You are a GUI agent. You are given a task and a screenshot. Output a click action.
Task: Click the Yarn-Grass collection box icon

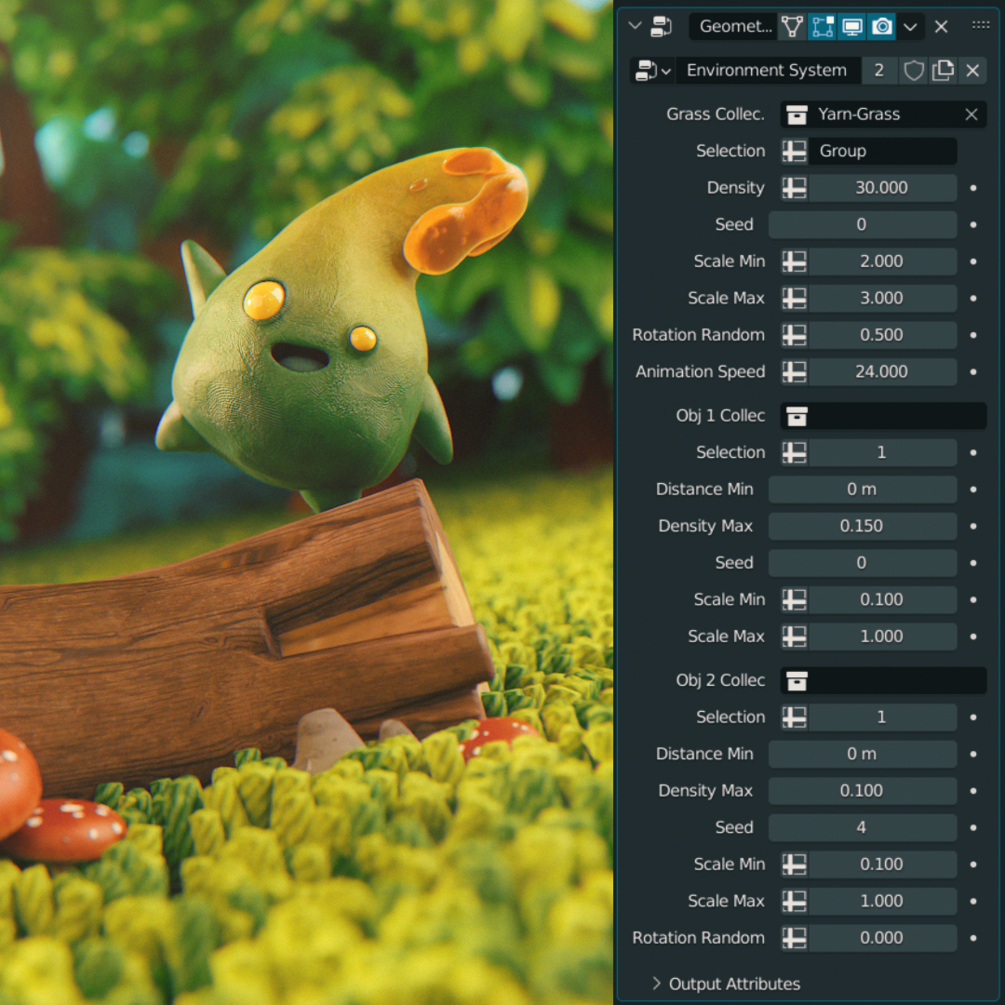point(797,114)
